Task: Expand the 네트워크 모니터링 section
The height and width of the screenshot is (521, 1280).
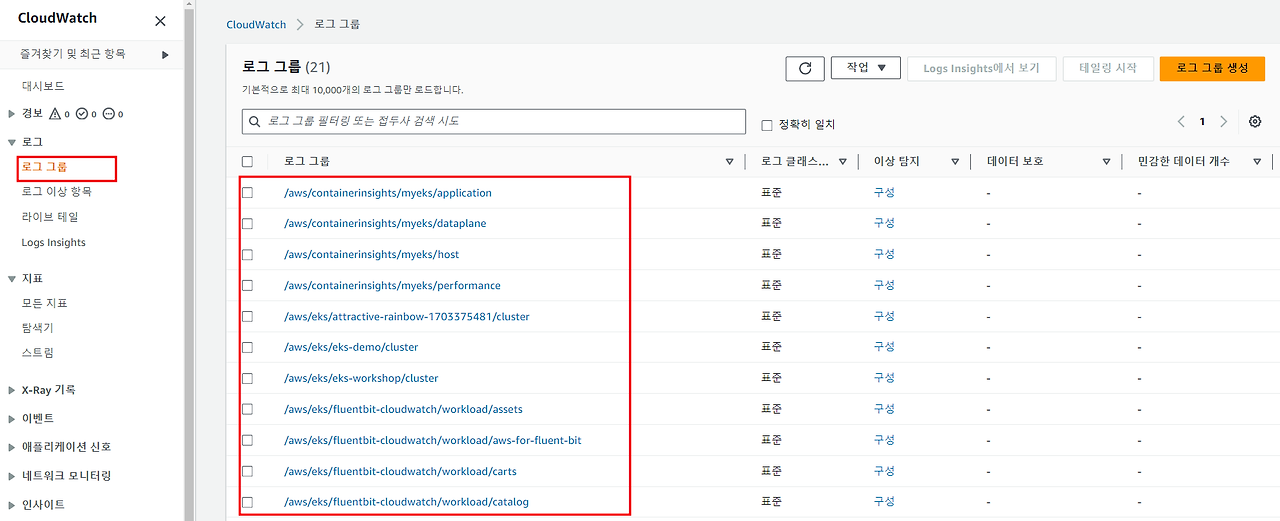Action: (12, 476)
